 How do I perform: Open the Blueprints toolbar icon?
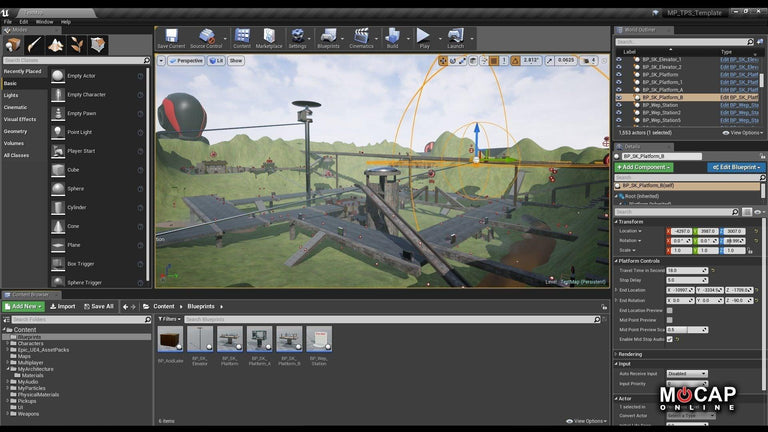pyautogui.click(x=329, y=37)
